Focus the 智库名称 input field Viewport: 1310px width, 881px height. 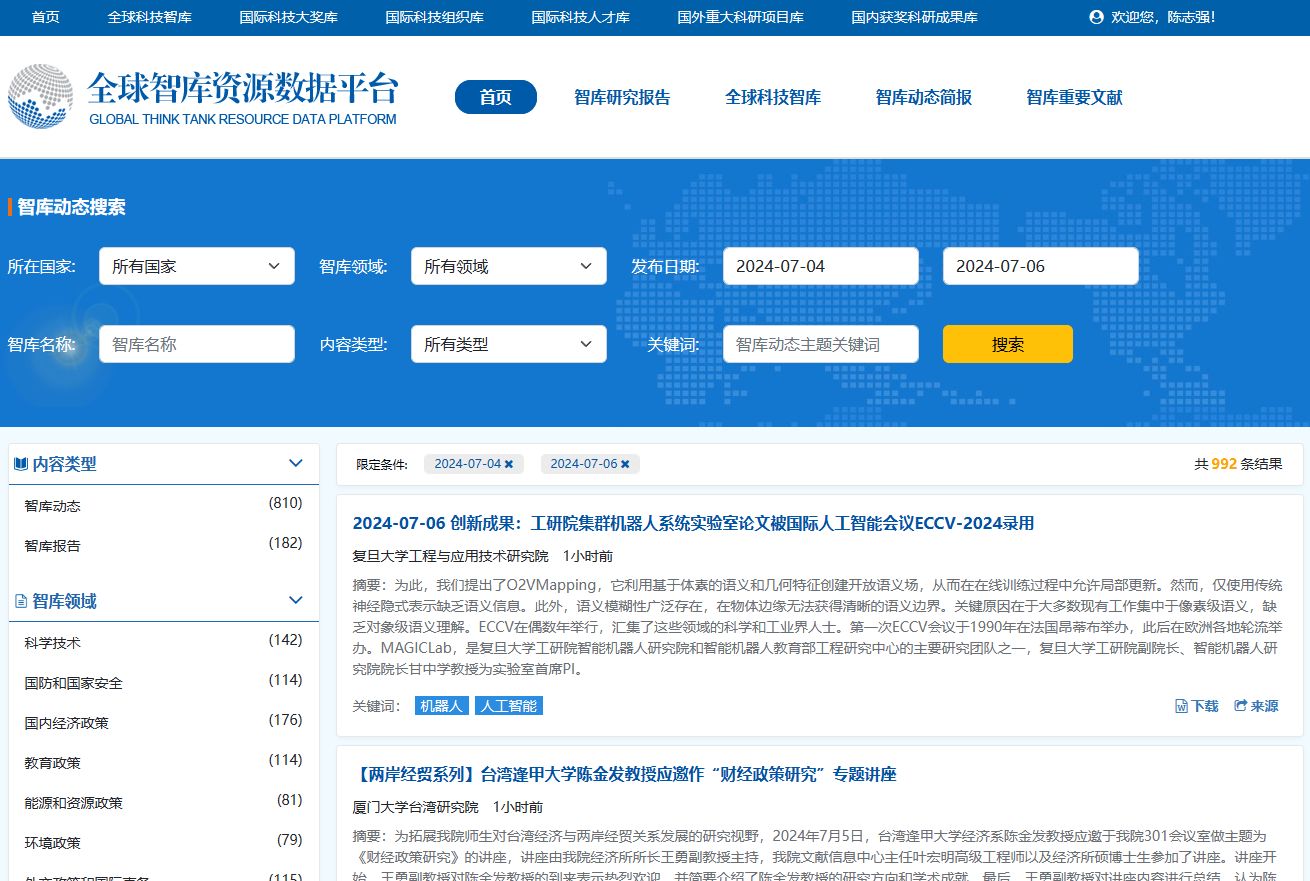pos(197,344)
